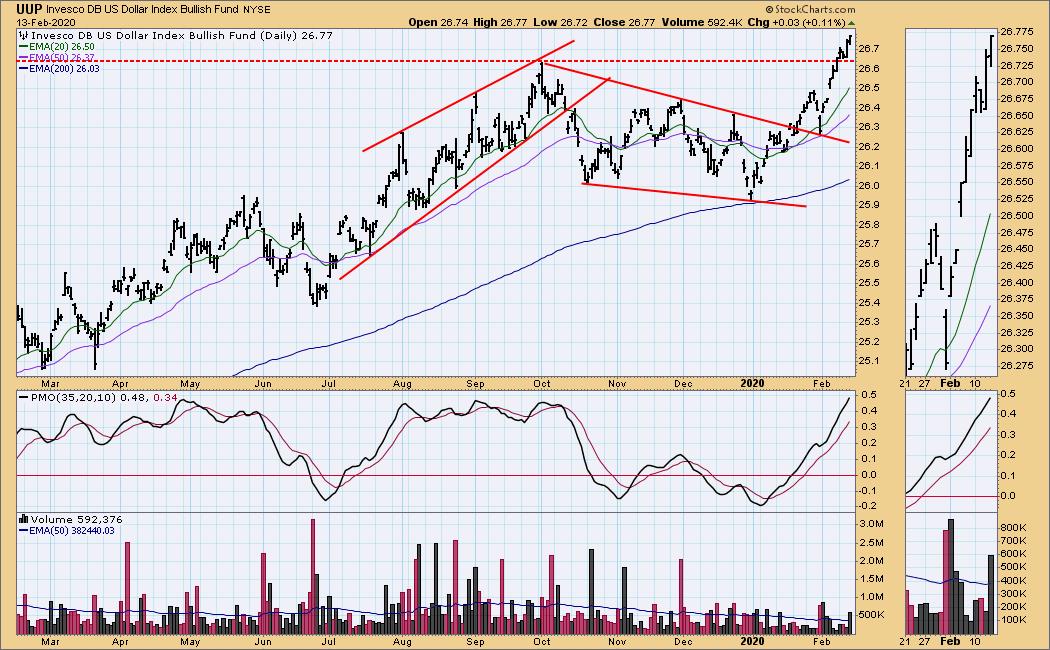Click the 25.6 price axis label
1050x650 pixels.
869,263
